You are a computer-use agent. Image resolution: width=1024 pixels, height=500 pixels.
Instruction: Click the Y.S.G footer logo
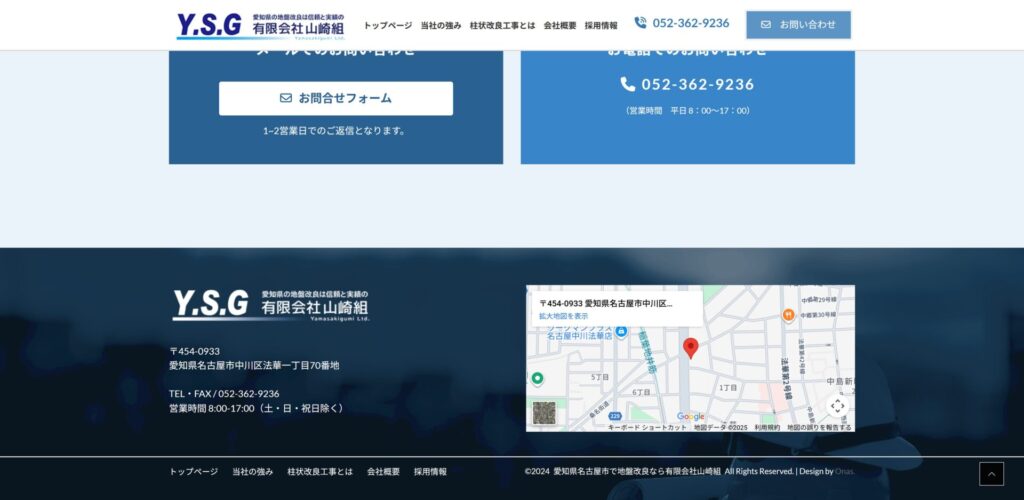click(270, 305)
